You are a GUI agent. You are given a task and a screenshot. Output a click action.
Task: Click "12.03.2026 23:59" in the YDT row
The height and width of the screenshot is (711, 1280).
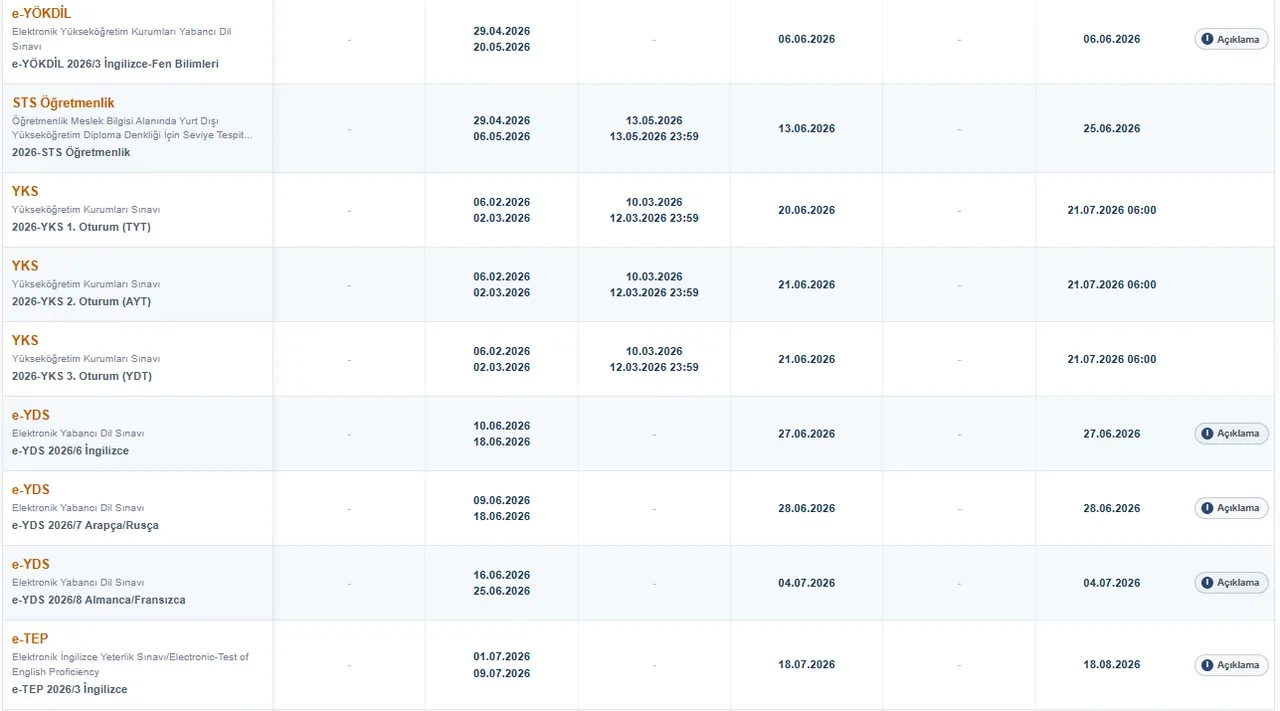pos(654,367)
